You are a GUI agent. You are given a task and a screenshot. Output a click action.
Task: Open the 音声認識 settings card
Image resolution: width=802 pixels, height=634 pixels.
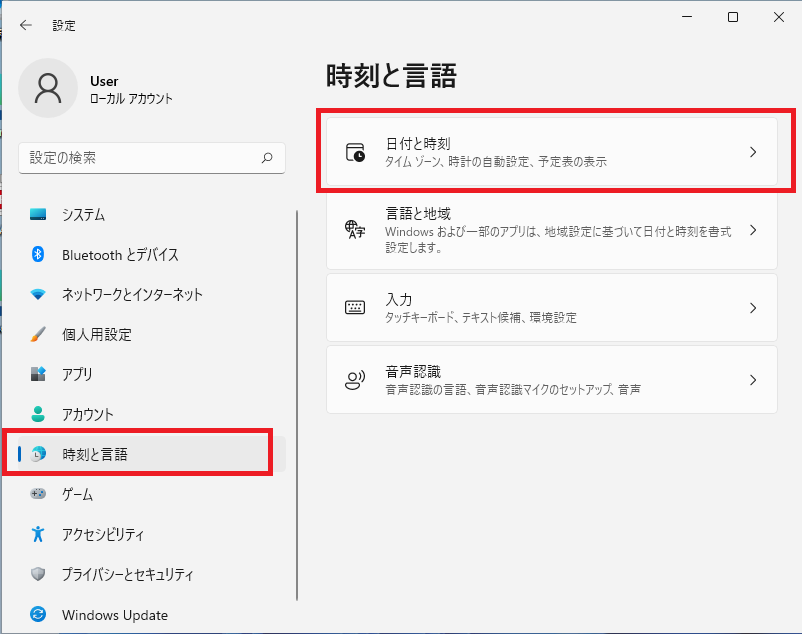tap(552, 380)
